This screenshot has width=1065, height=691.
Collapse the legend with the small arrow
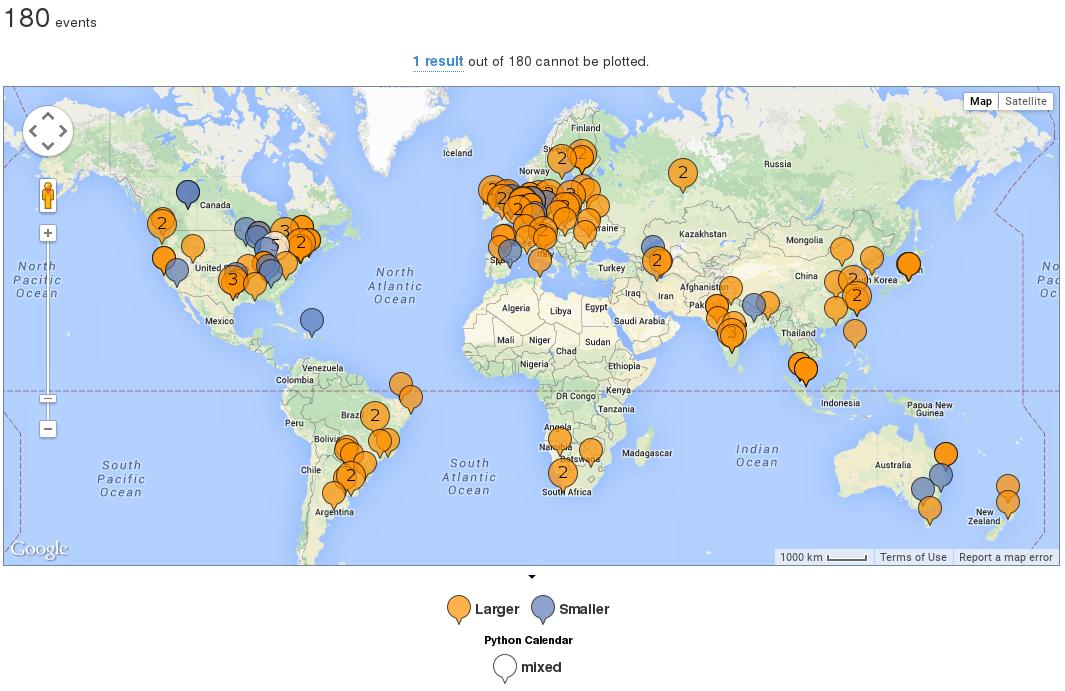pos(532,577)
